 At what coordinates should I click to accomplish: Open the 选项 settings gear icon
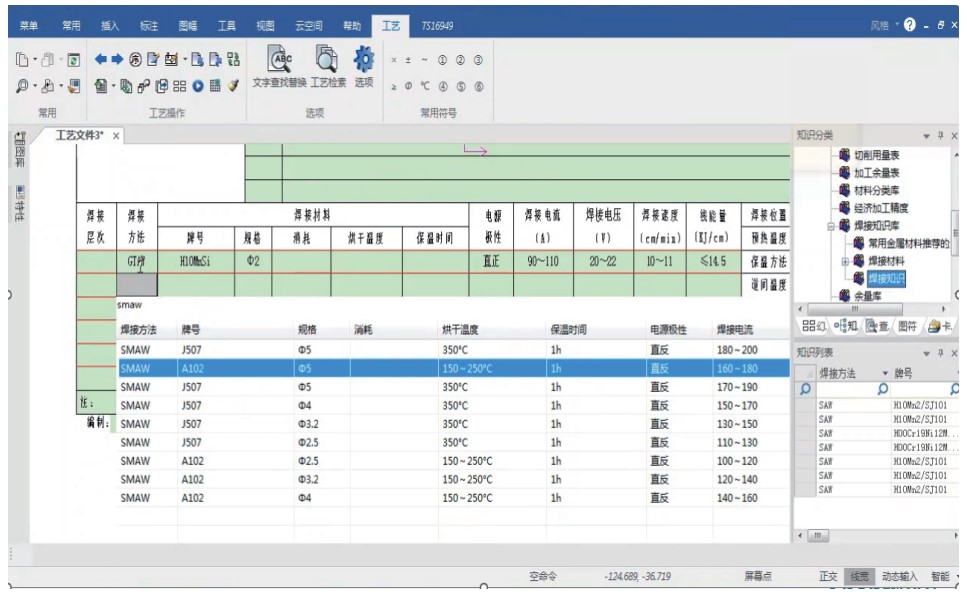point(364,60)
